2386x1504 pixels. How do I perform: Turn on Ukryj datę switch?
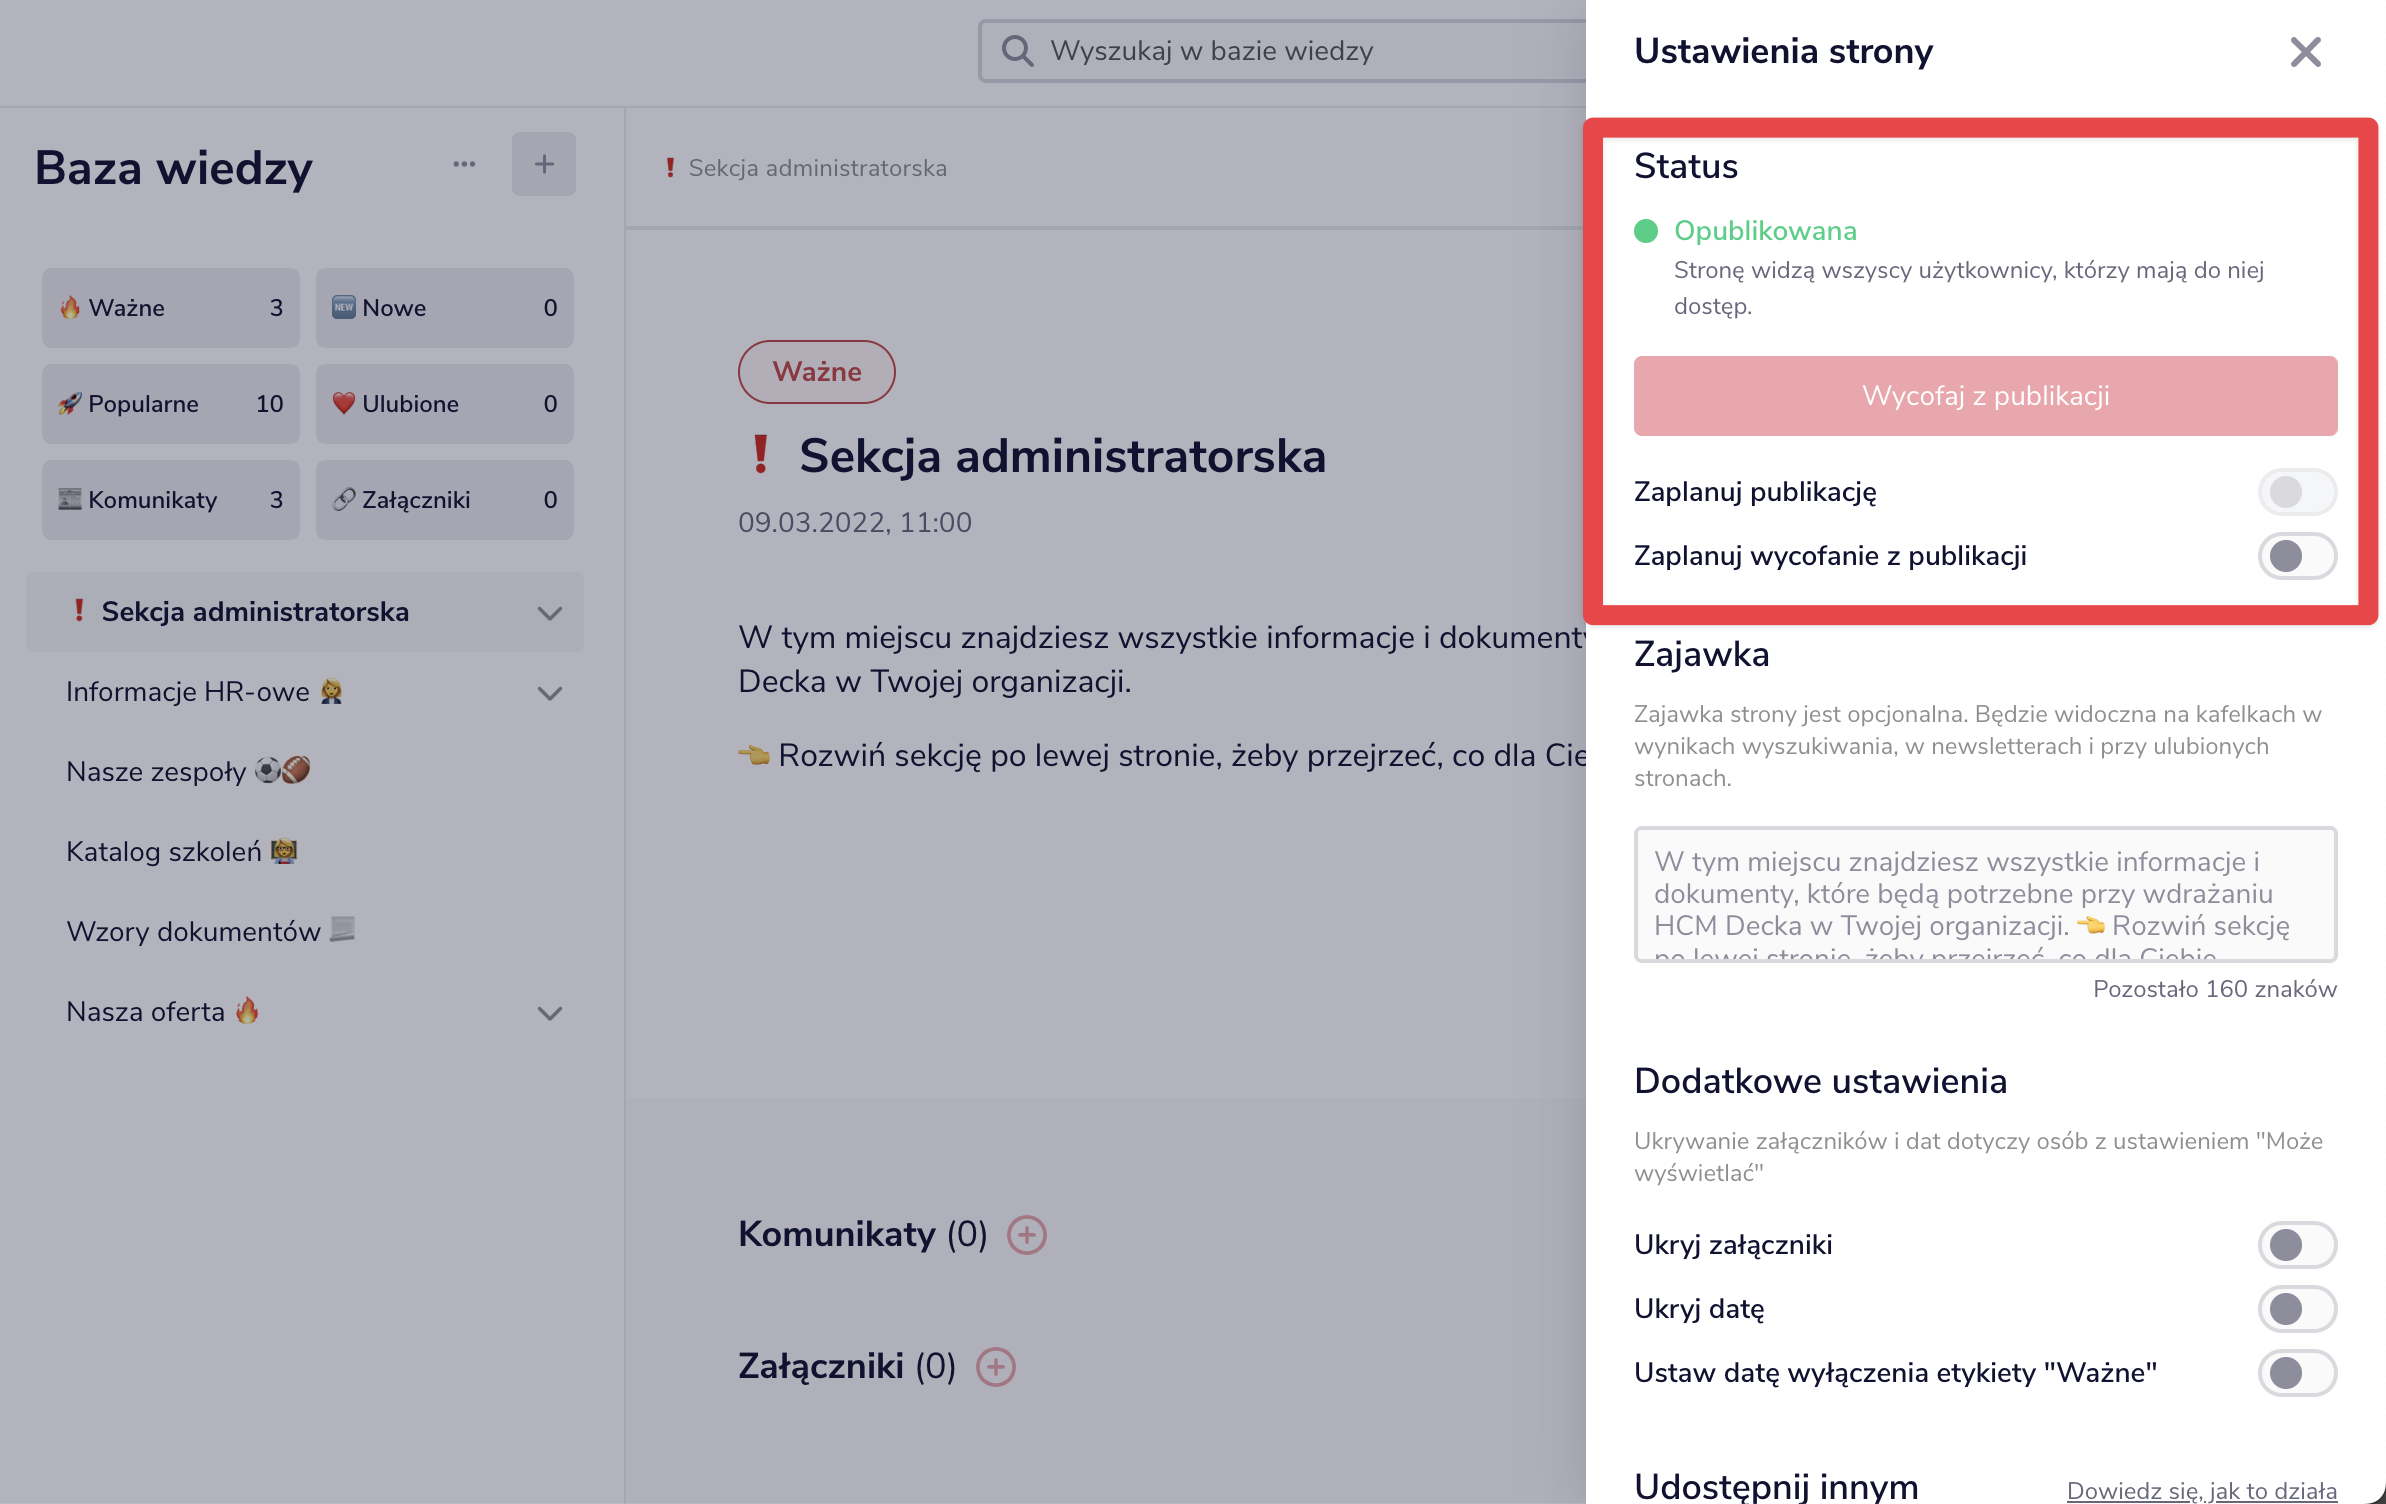2296,1309
